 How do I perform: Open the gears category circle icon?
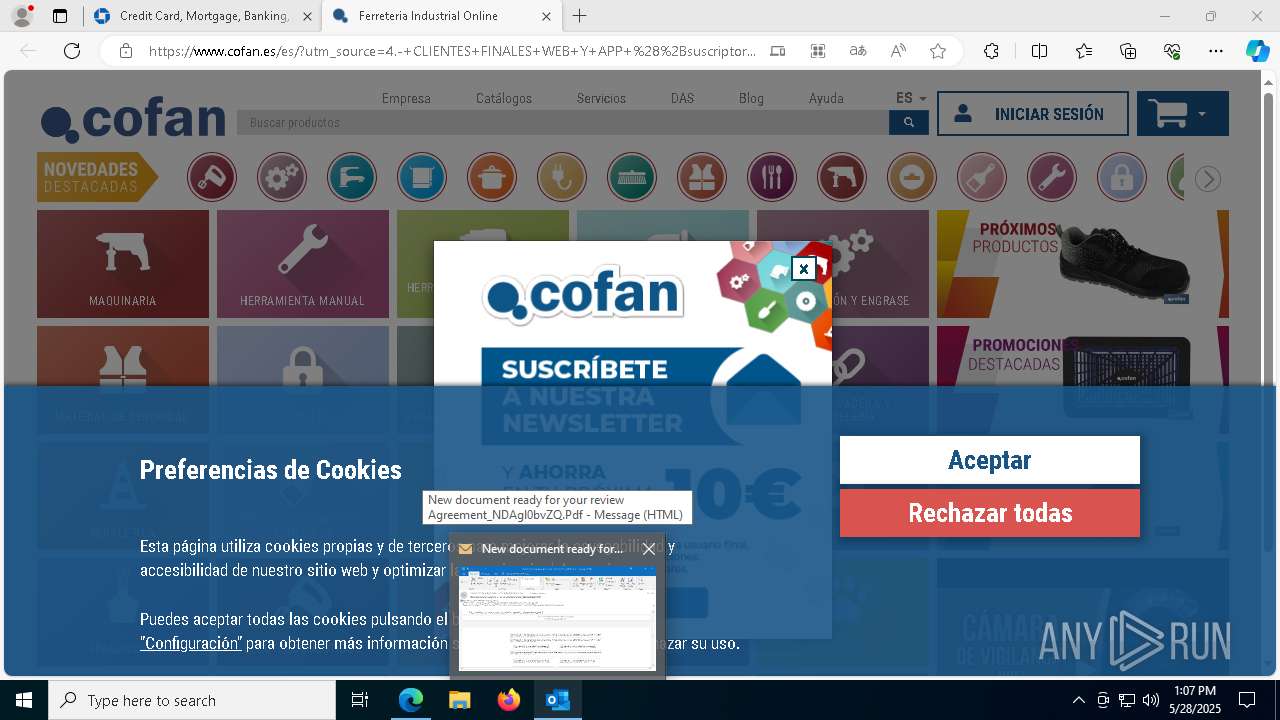pos(282,178)
